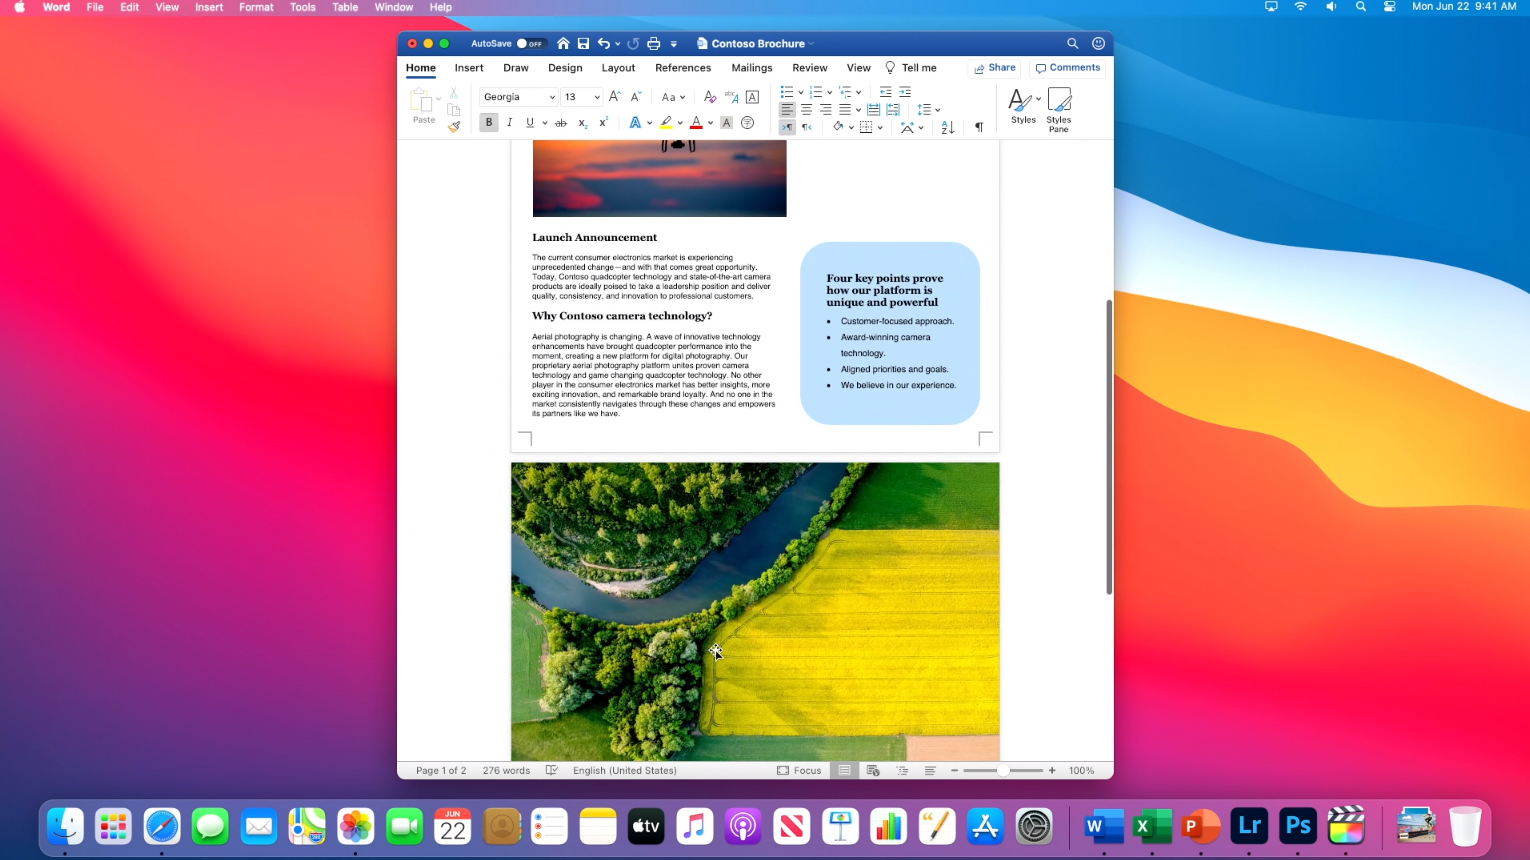
Task: Increase font size with the larger A icon
Action: click(615, 97)
